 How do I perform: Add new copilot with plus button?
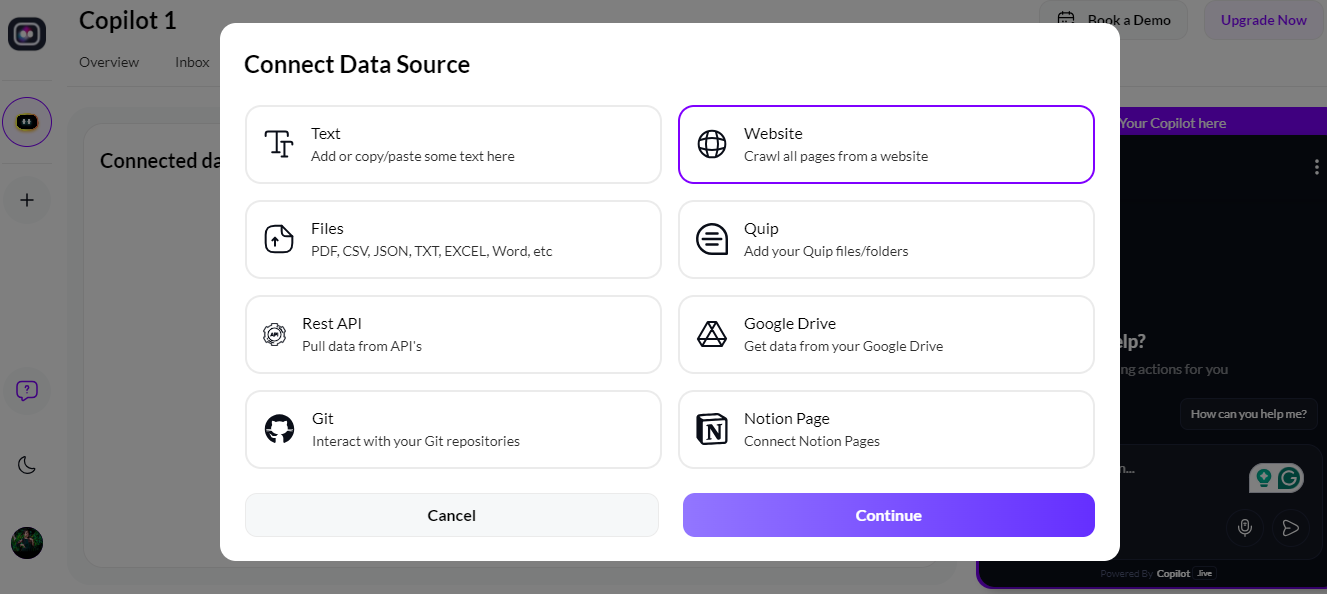[x=27, y=200]
